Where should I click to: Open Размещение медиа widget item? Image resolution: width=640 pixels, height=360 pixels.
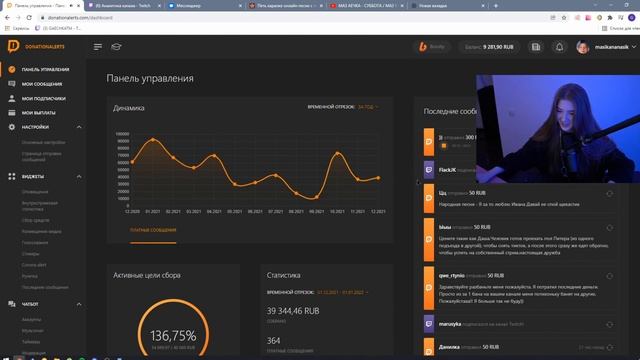[x=41, y=231]
